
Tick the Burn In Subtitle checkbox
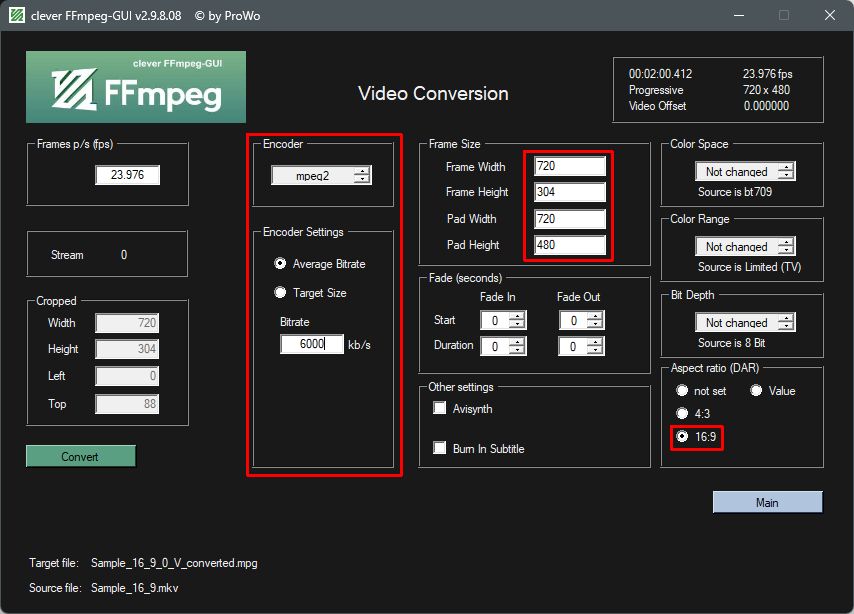tap(440, 448)
